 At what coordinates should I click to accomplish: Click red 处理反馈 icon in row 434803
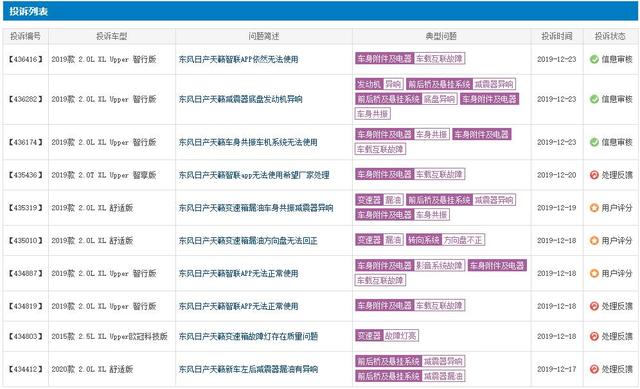pyautogui.click(x=594, y=336)
